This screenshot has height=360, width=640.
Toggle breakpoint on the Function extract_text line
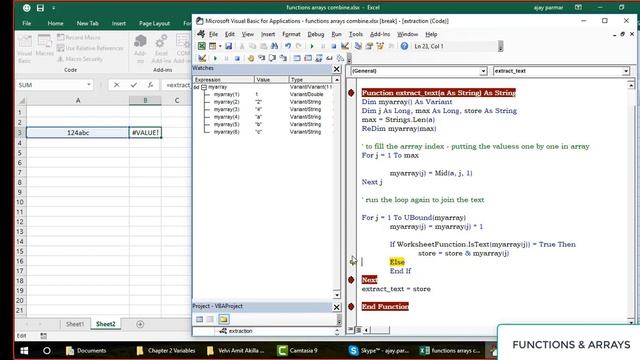point(351,93)
